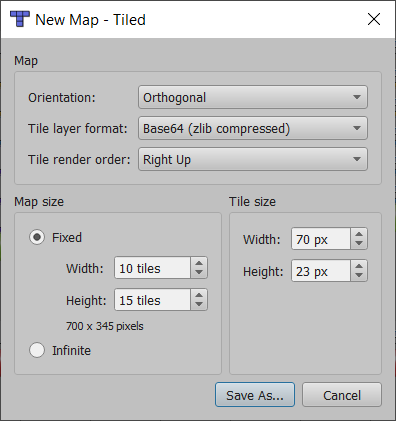Expand the Tile render order dropdown
This screenshot has height=421, width=396.
pos(253,159)
